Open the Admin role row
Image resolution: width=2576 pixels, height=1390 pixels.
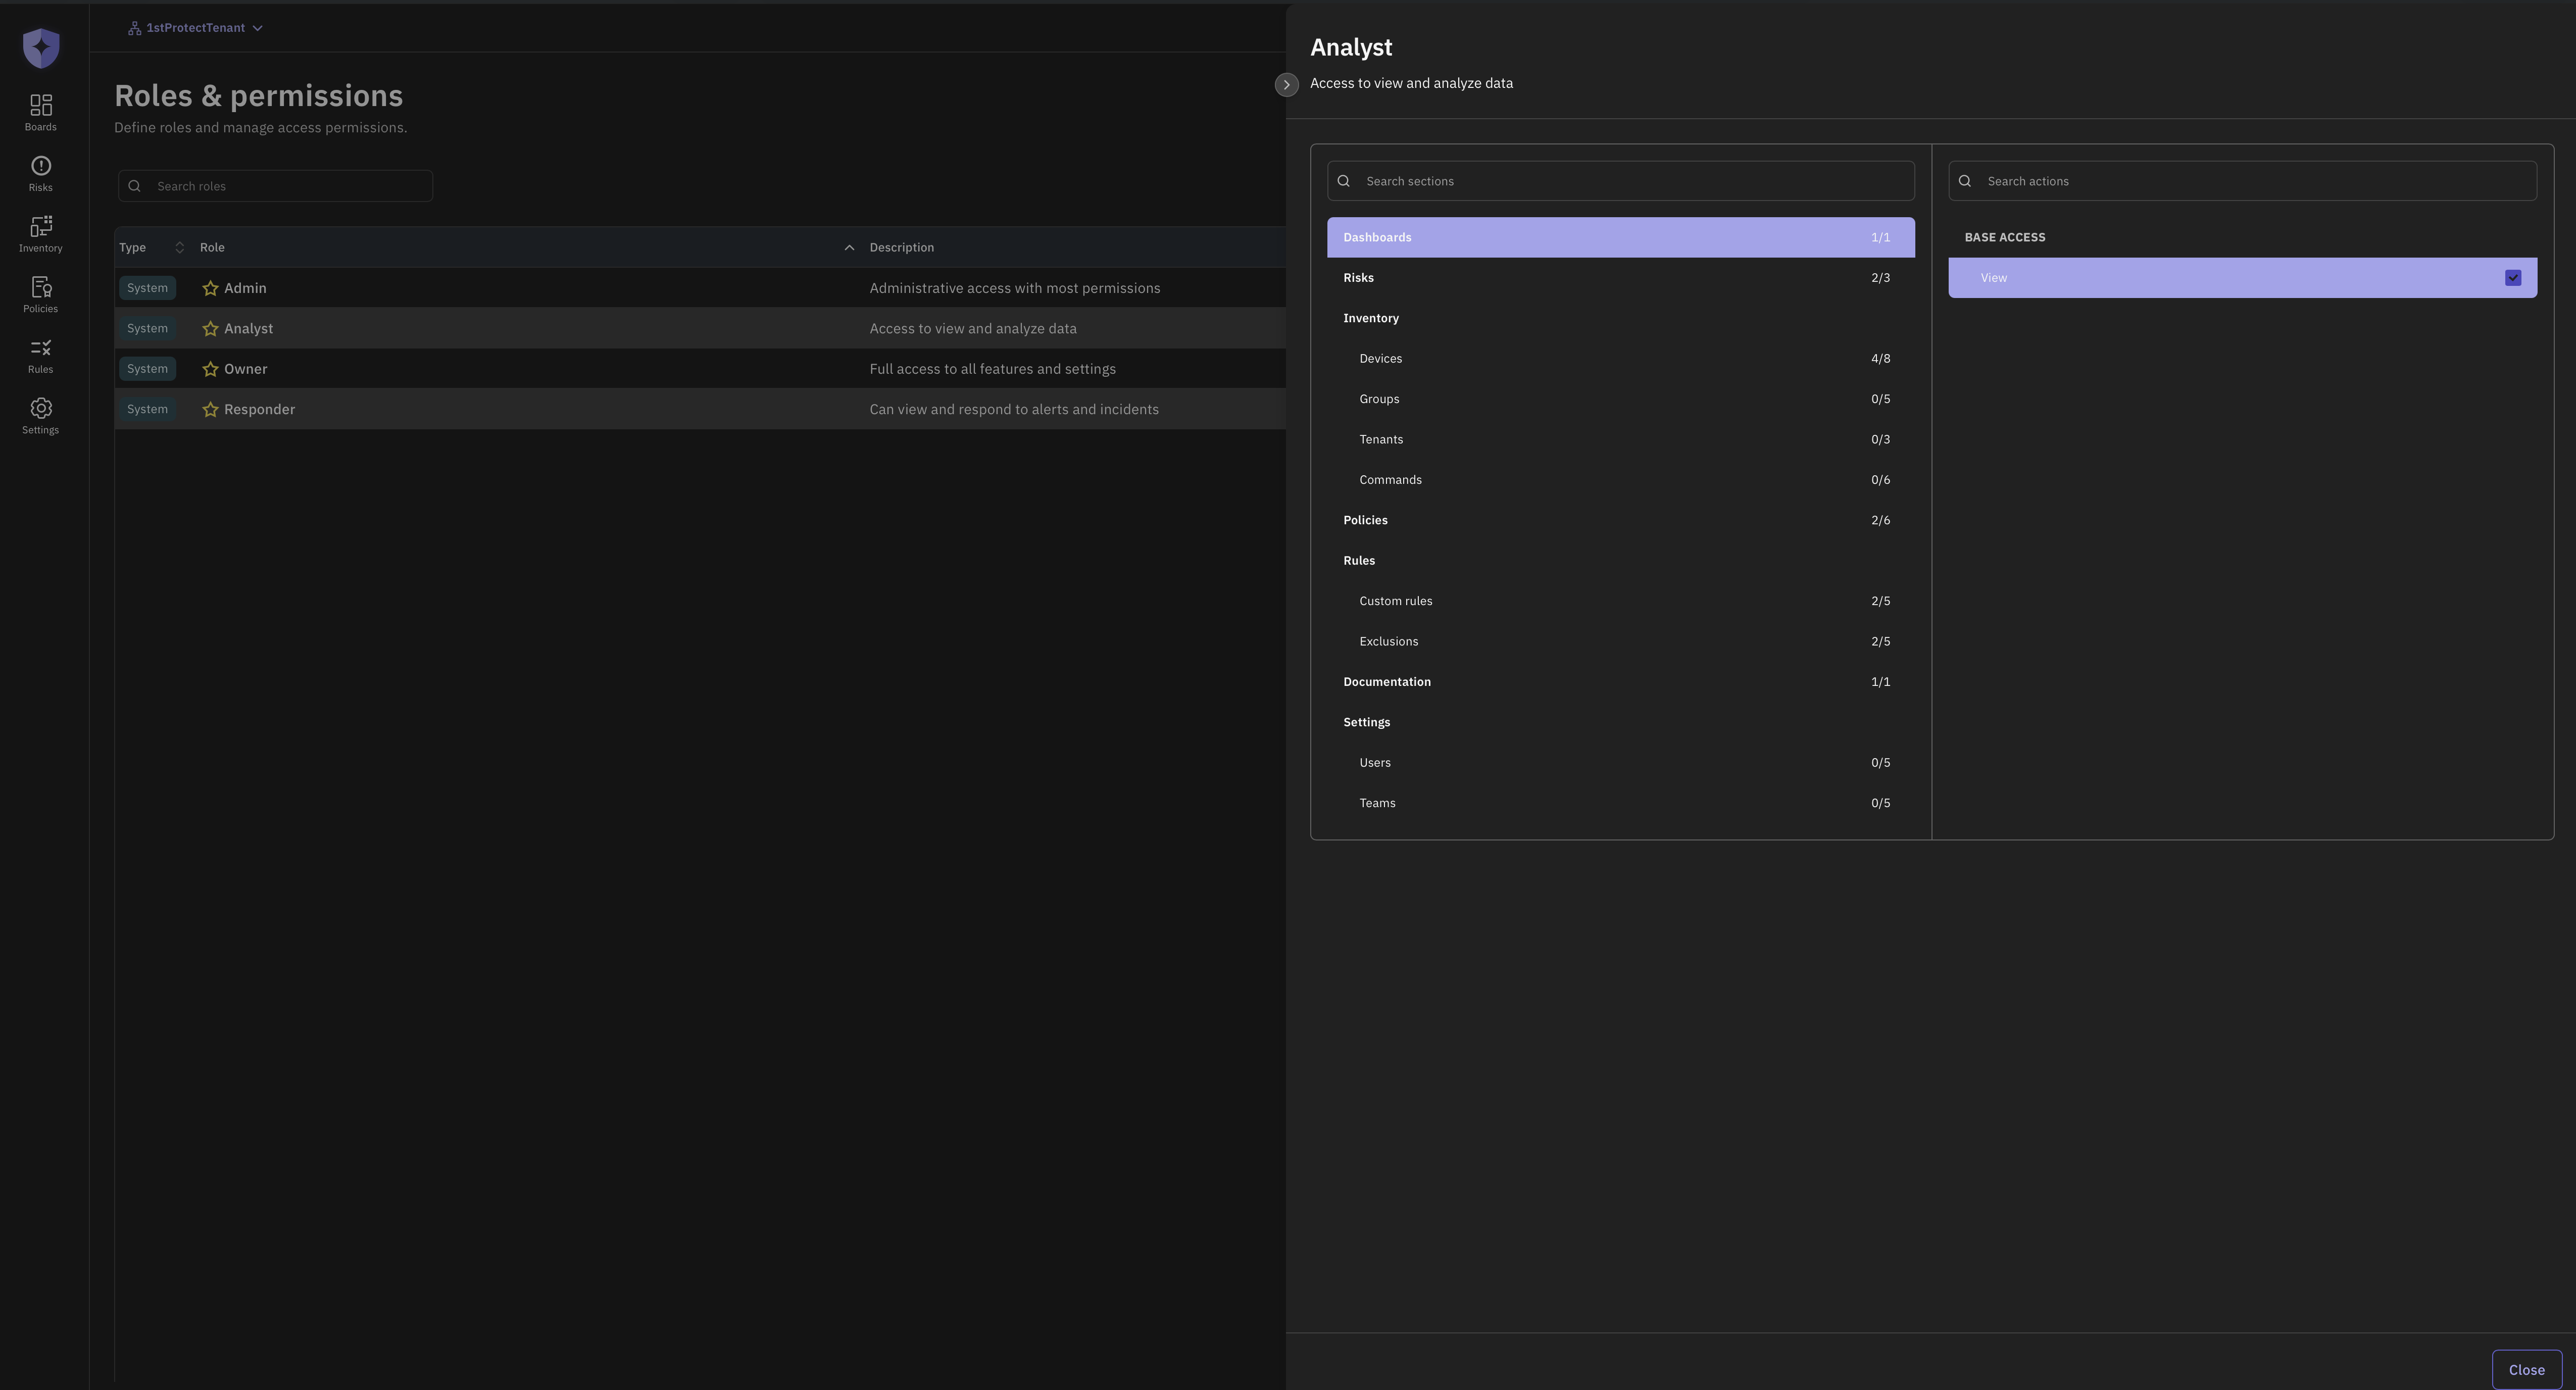700,288
